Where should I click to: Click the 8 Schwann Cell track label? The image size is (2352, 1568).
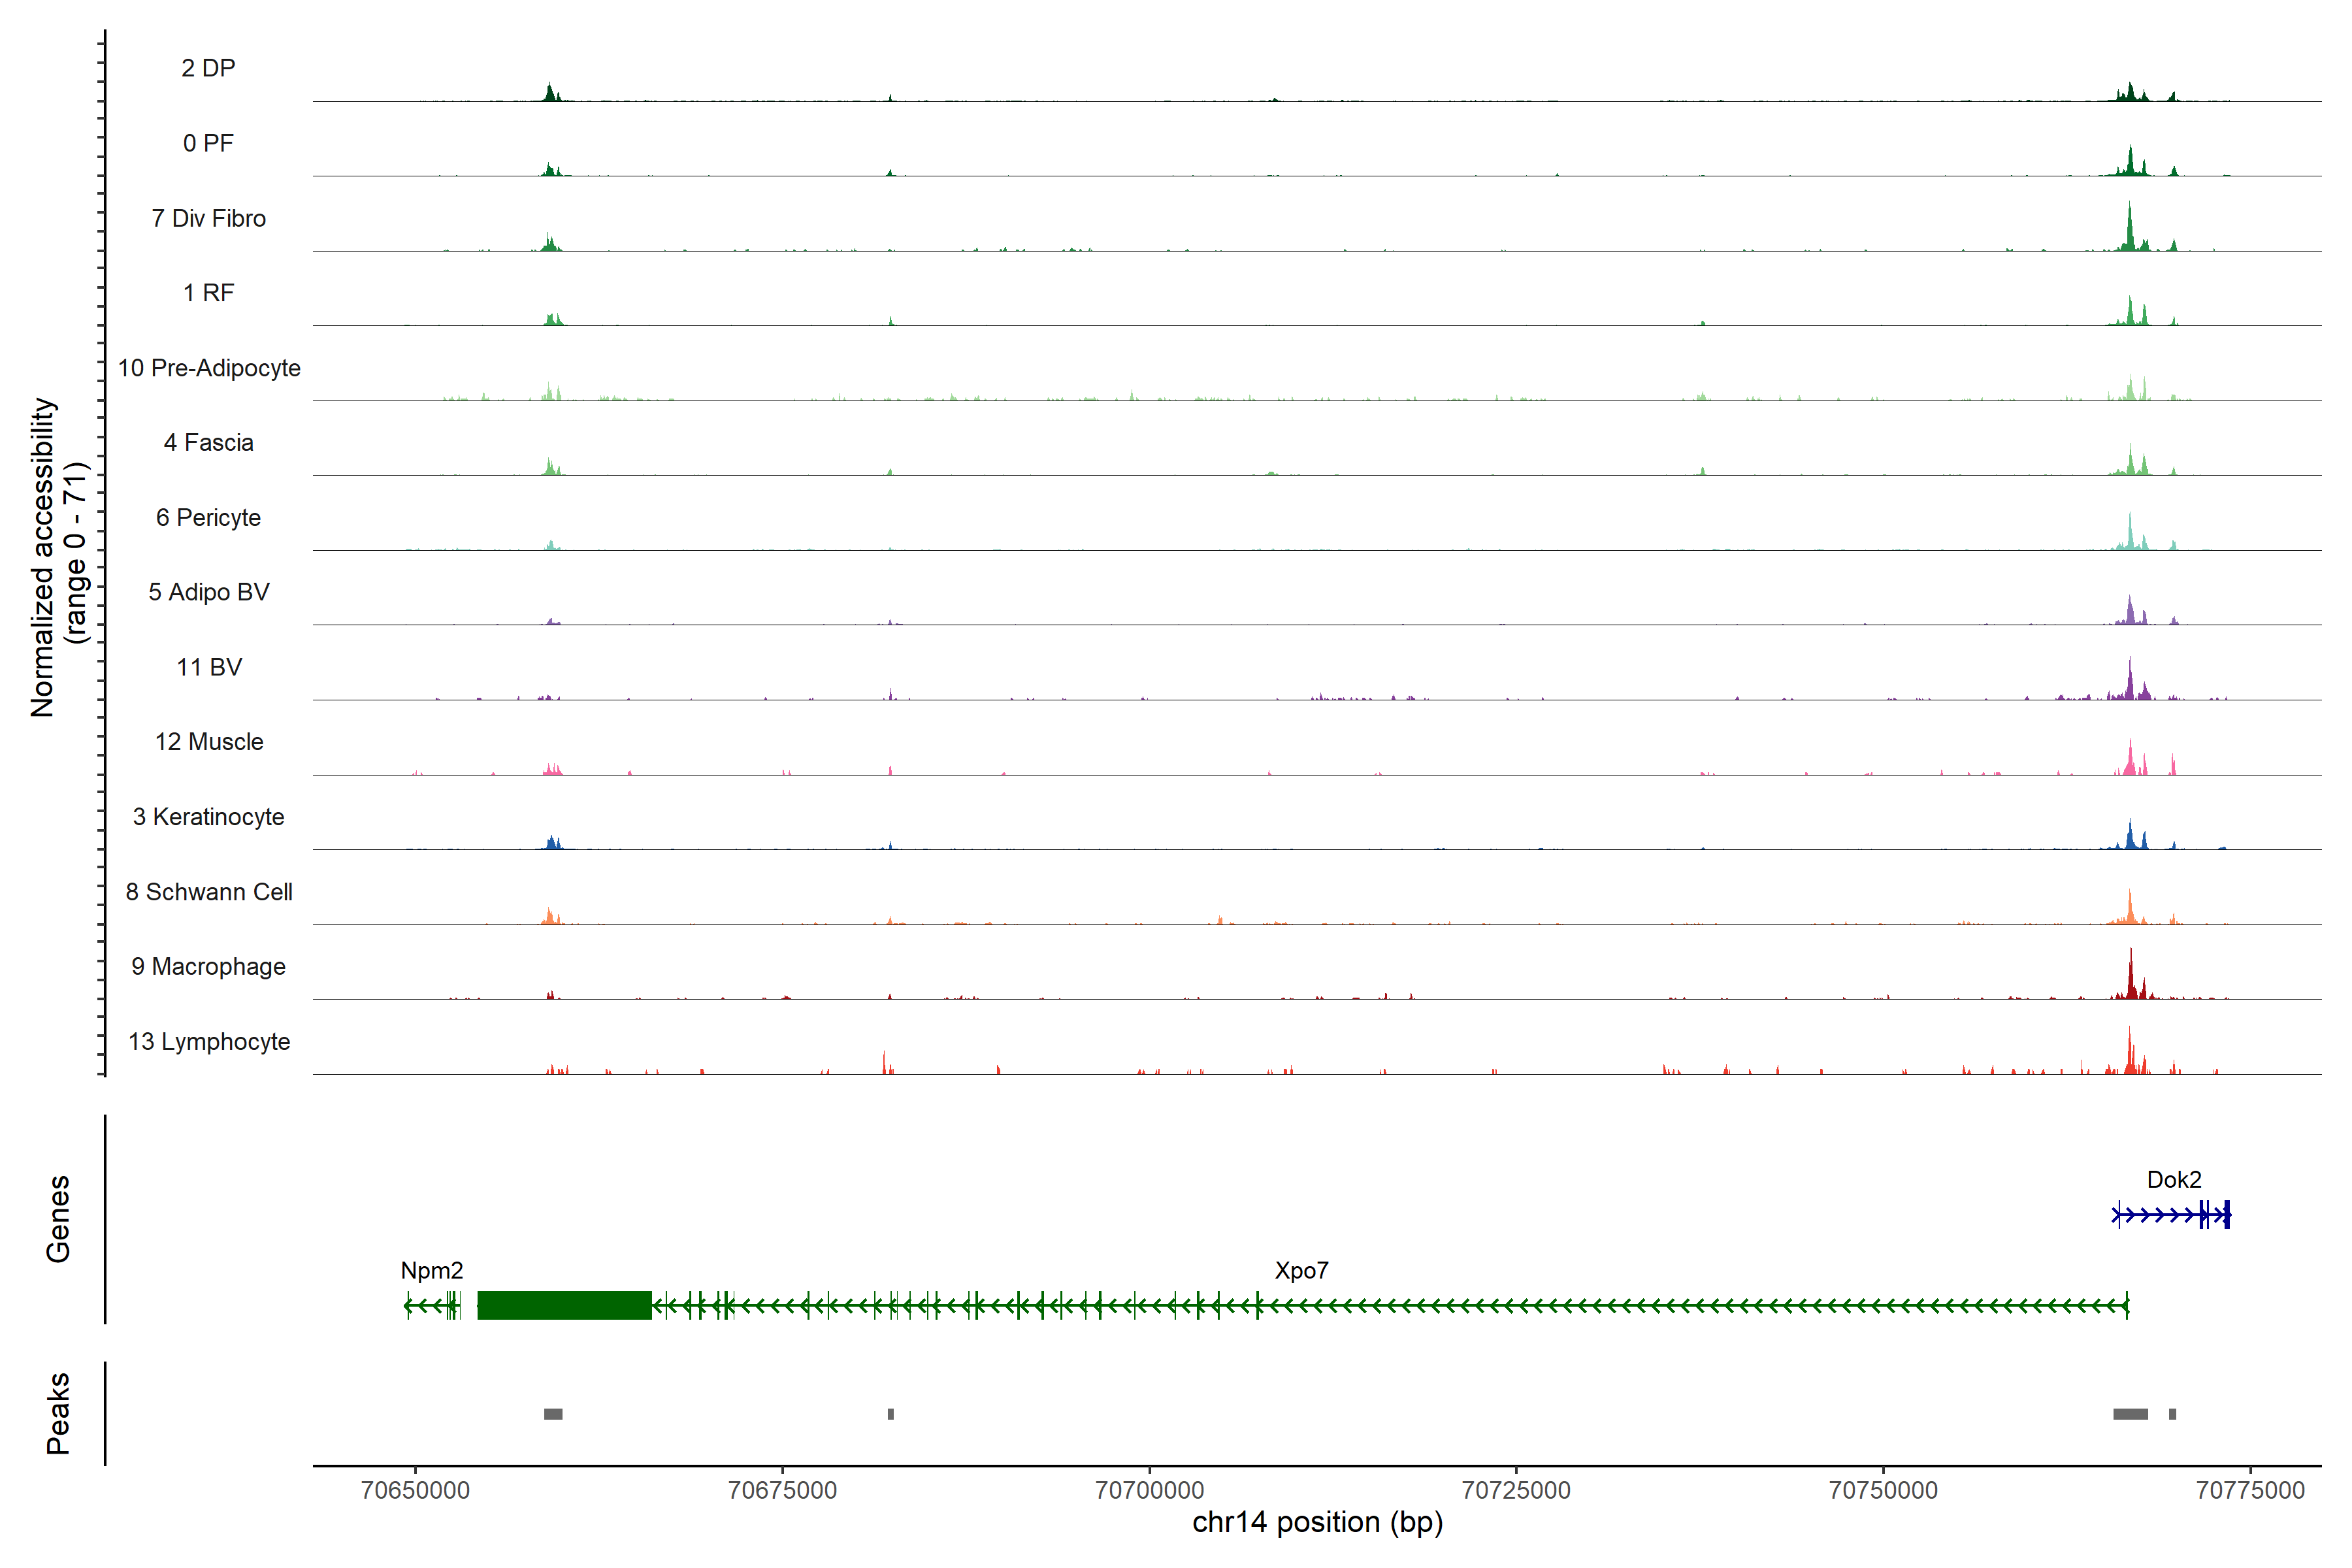(208, 892)
